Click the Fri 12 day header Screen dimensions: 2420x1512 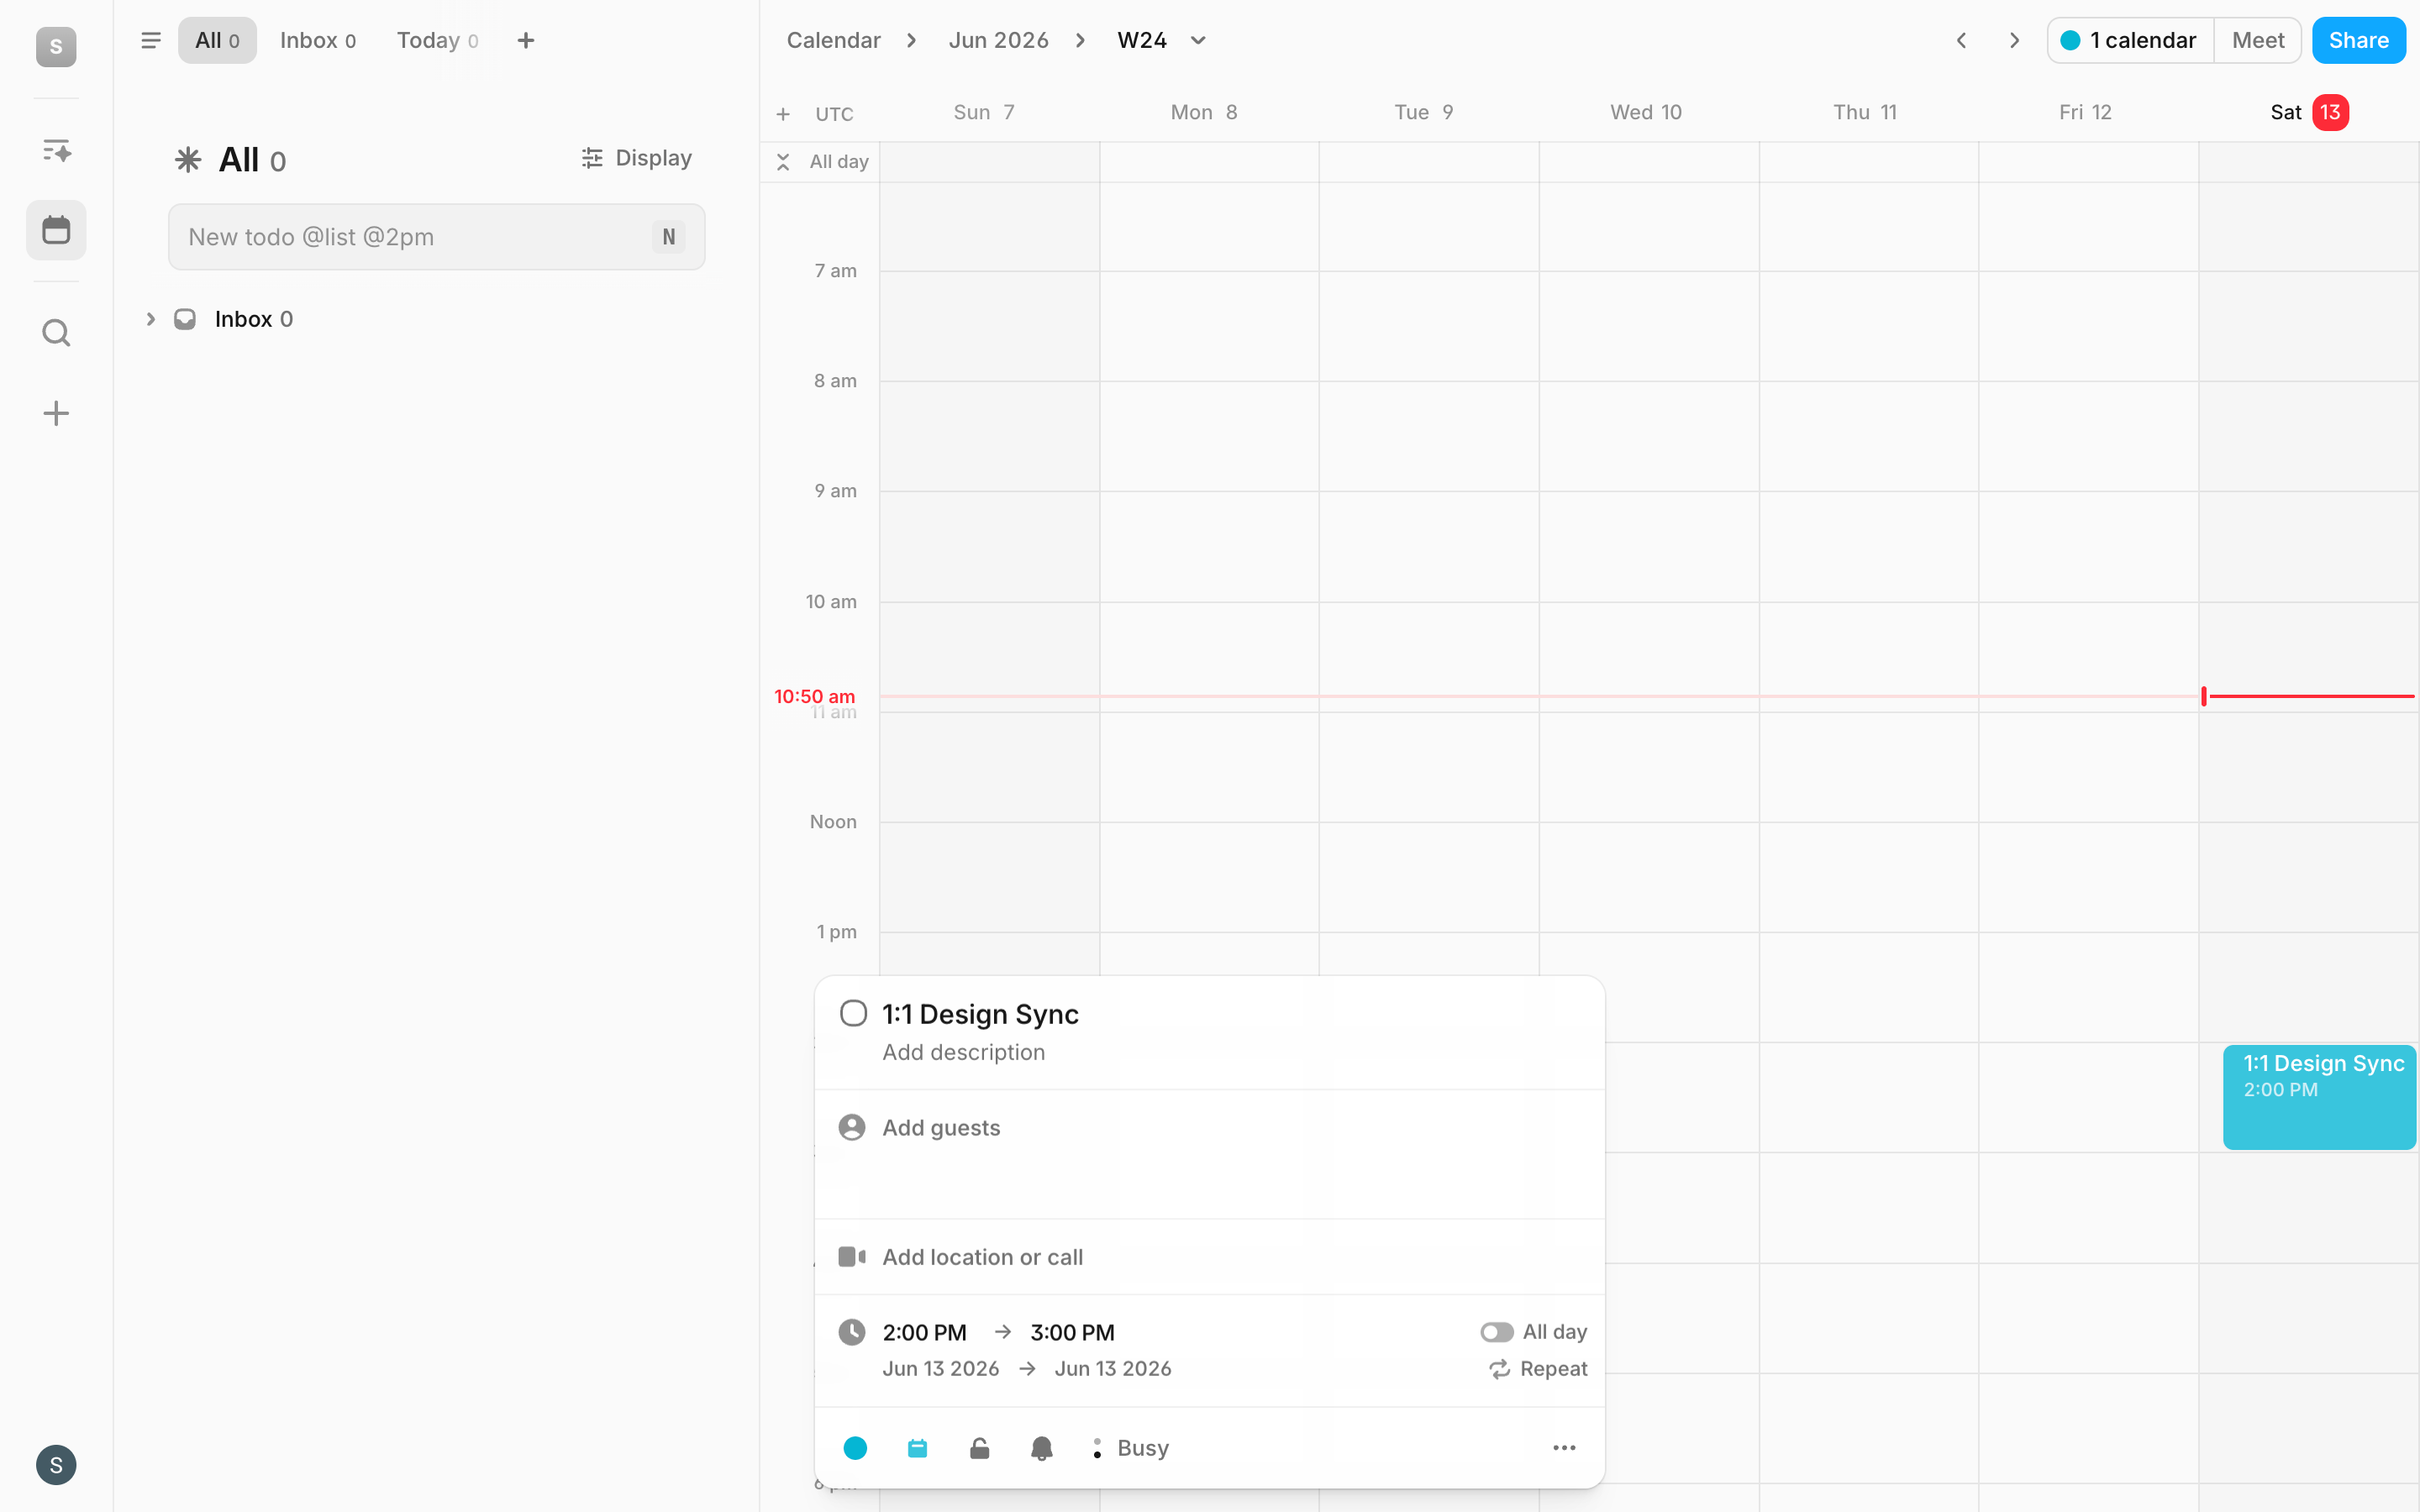[2085, 112]
